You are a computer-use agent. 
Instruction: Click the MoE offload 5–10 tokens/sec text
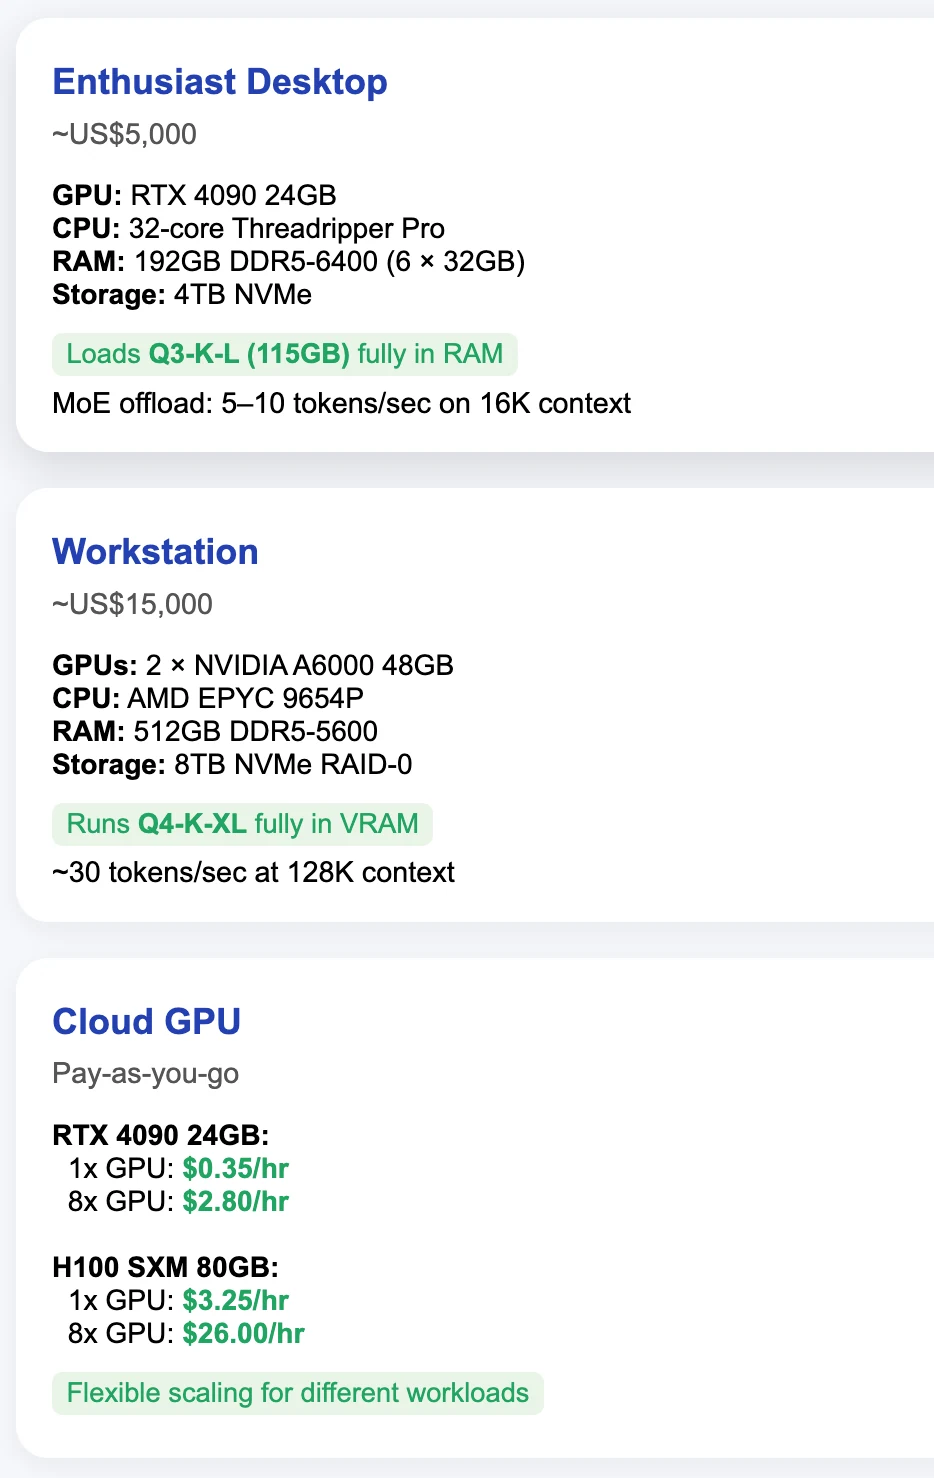pos(342,403)
